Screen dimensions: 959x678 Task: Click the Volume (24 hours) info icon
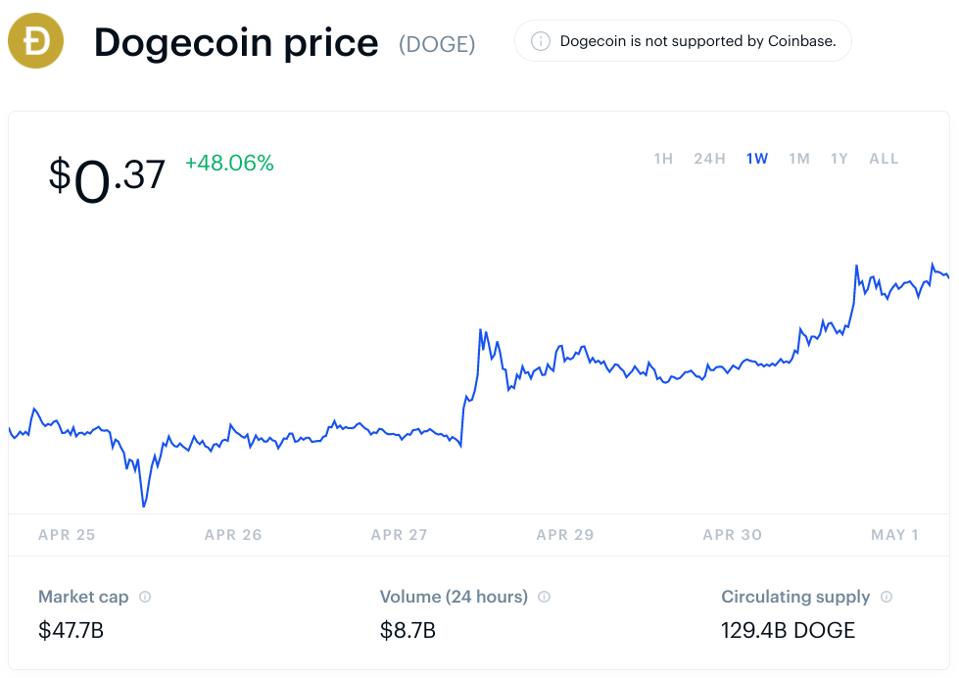(x=543, y=597)
